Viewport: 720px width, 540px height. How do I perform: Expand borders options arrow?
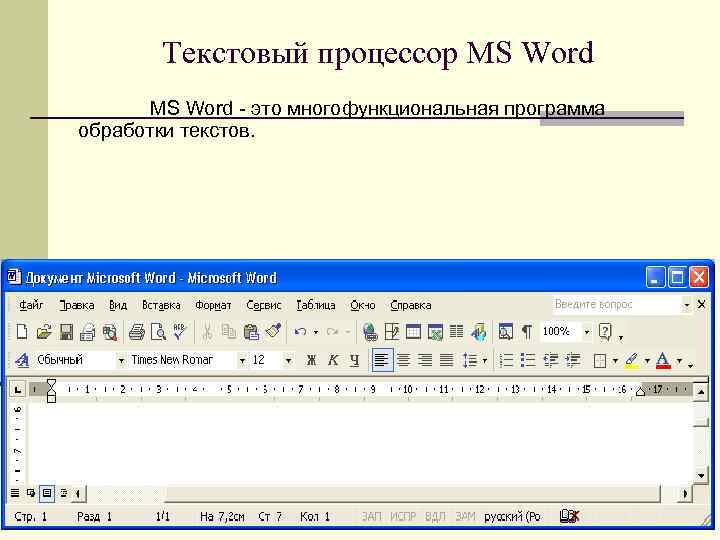[615, 361]
